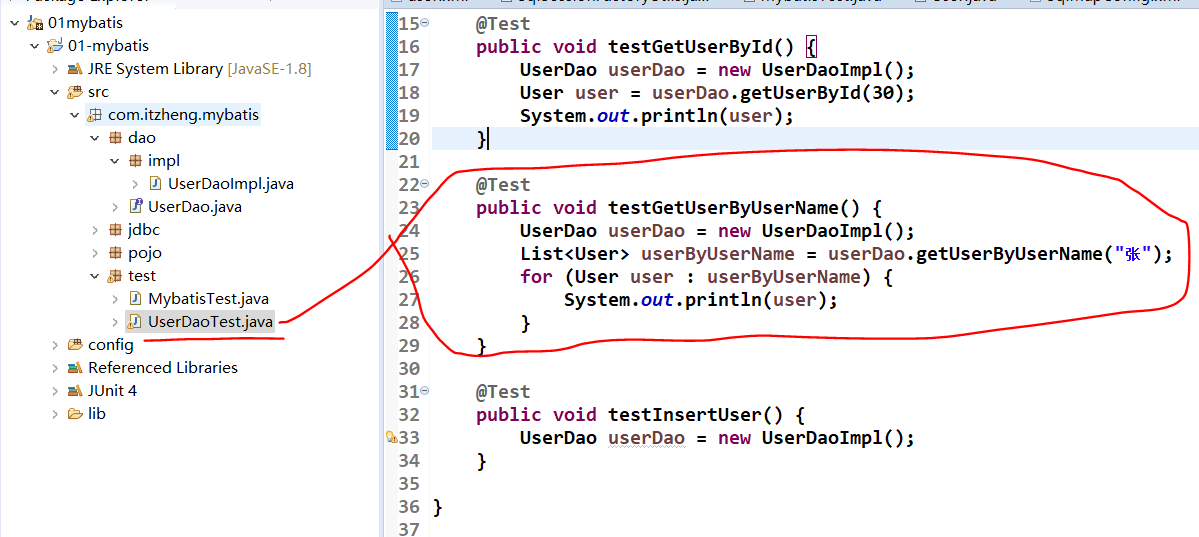Collapse the com.itzheng.mybatis package node

(75, 116)
